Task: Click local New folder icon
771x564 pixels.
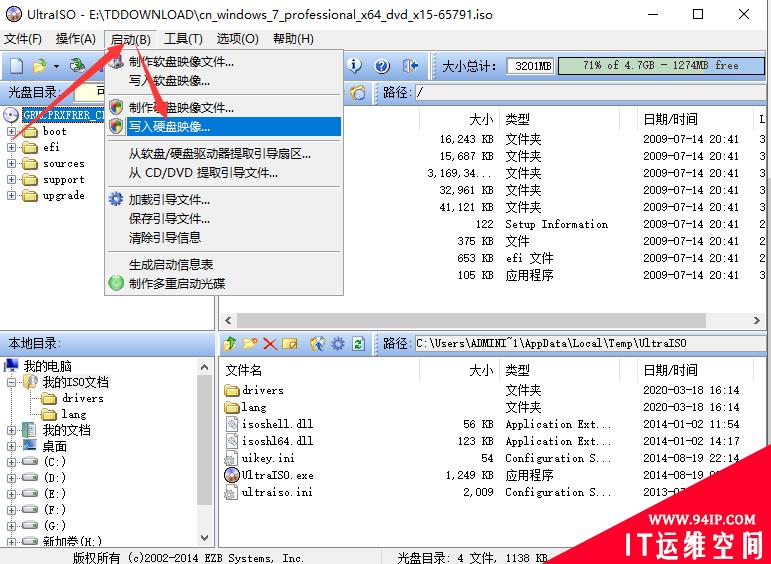Action: click(x=250, y=343)
